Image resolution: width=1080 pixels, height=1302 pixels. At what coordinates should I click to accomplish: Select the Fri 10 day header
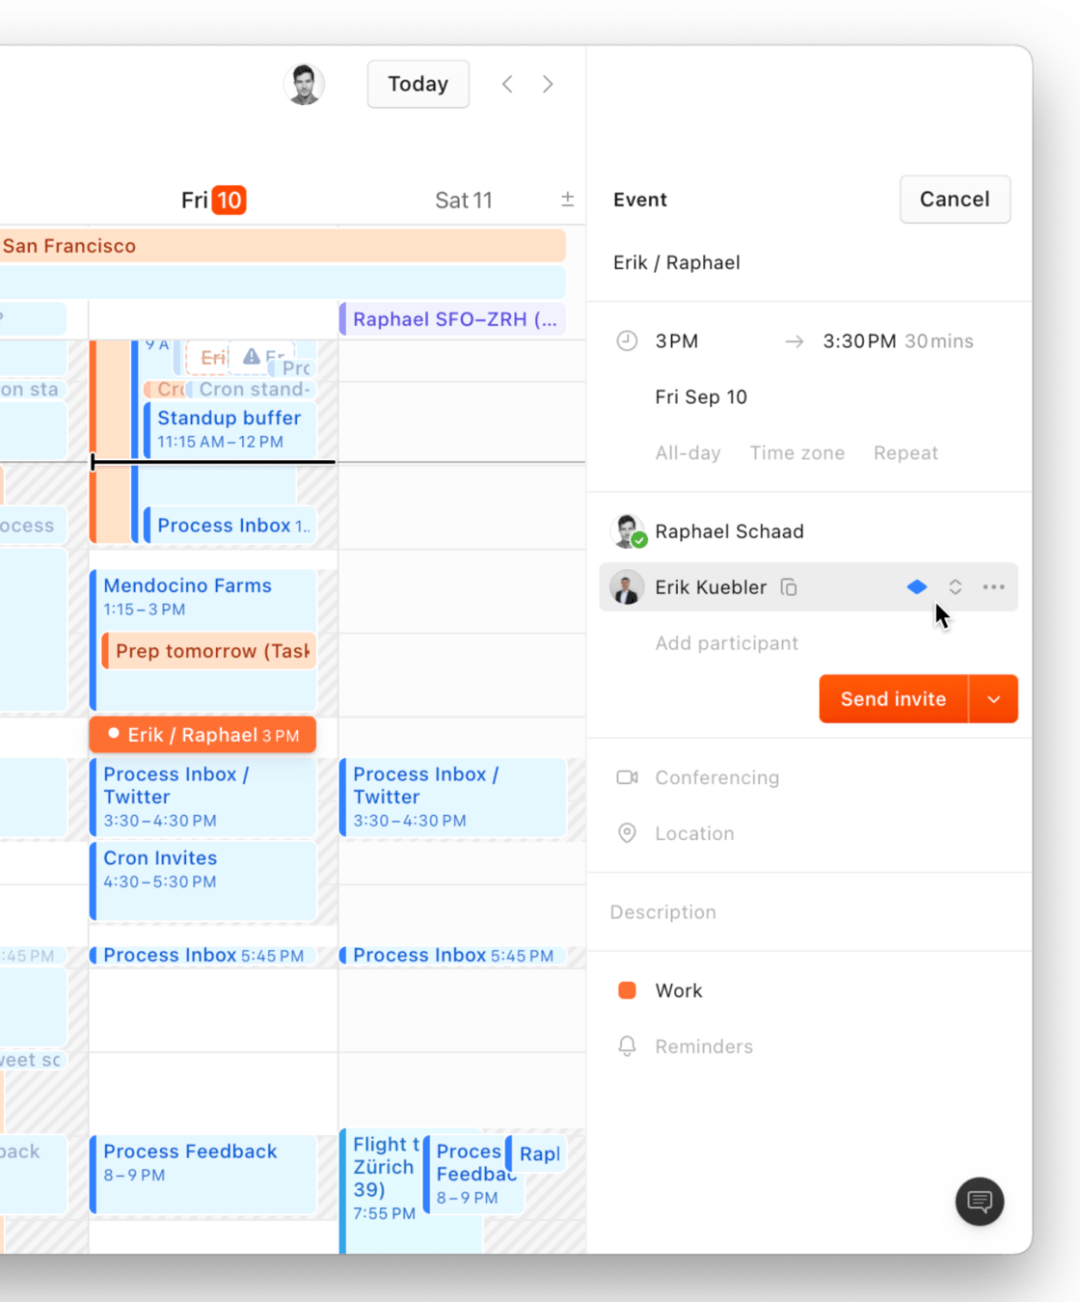click(213, 200)
